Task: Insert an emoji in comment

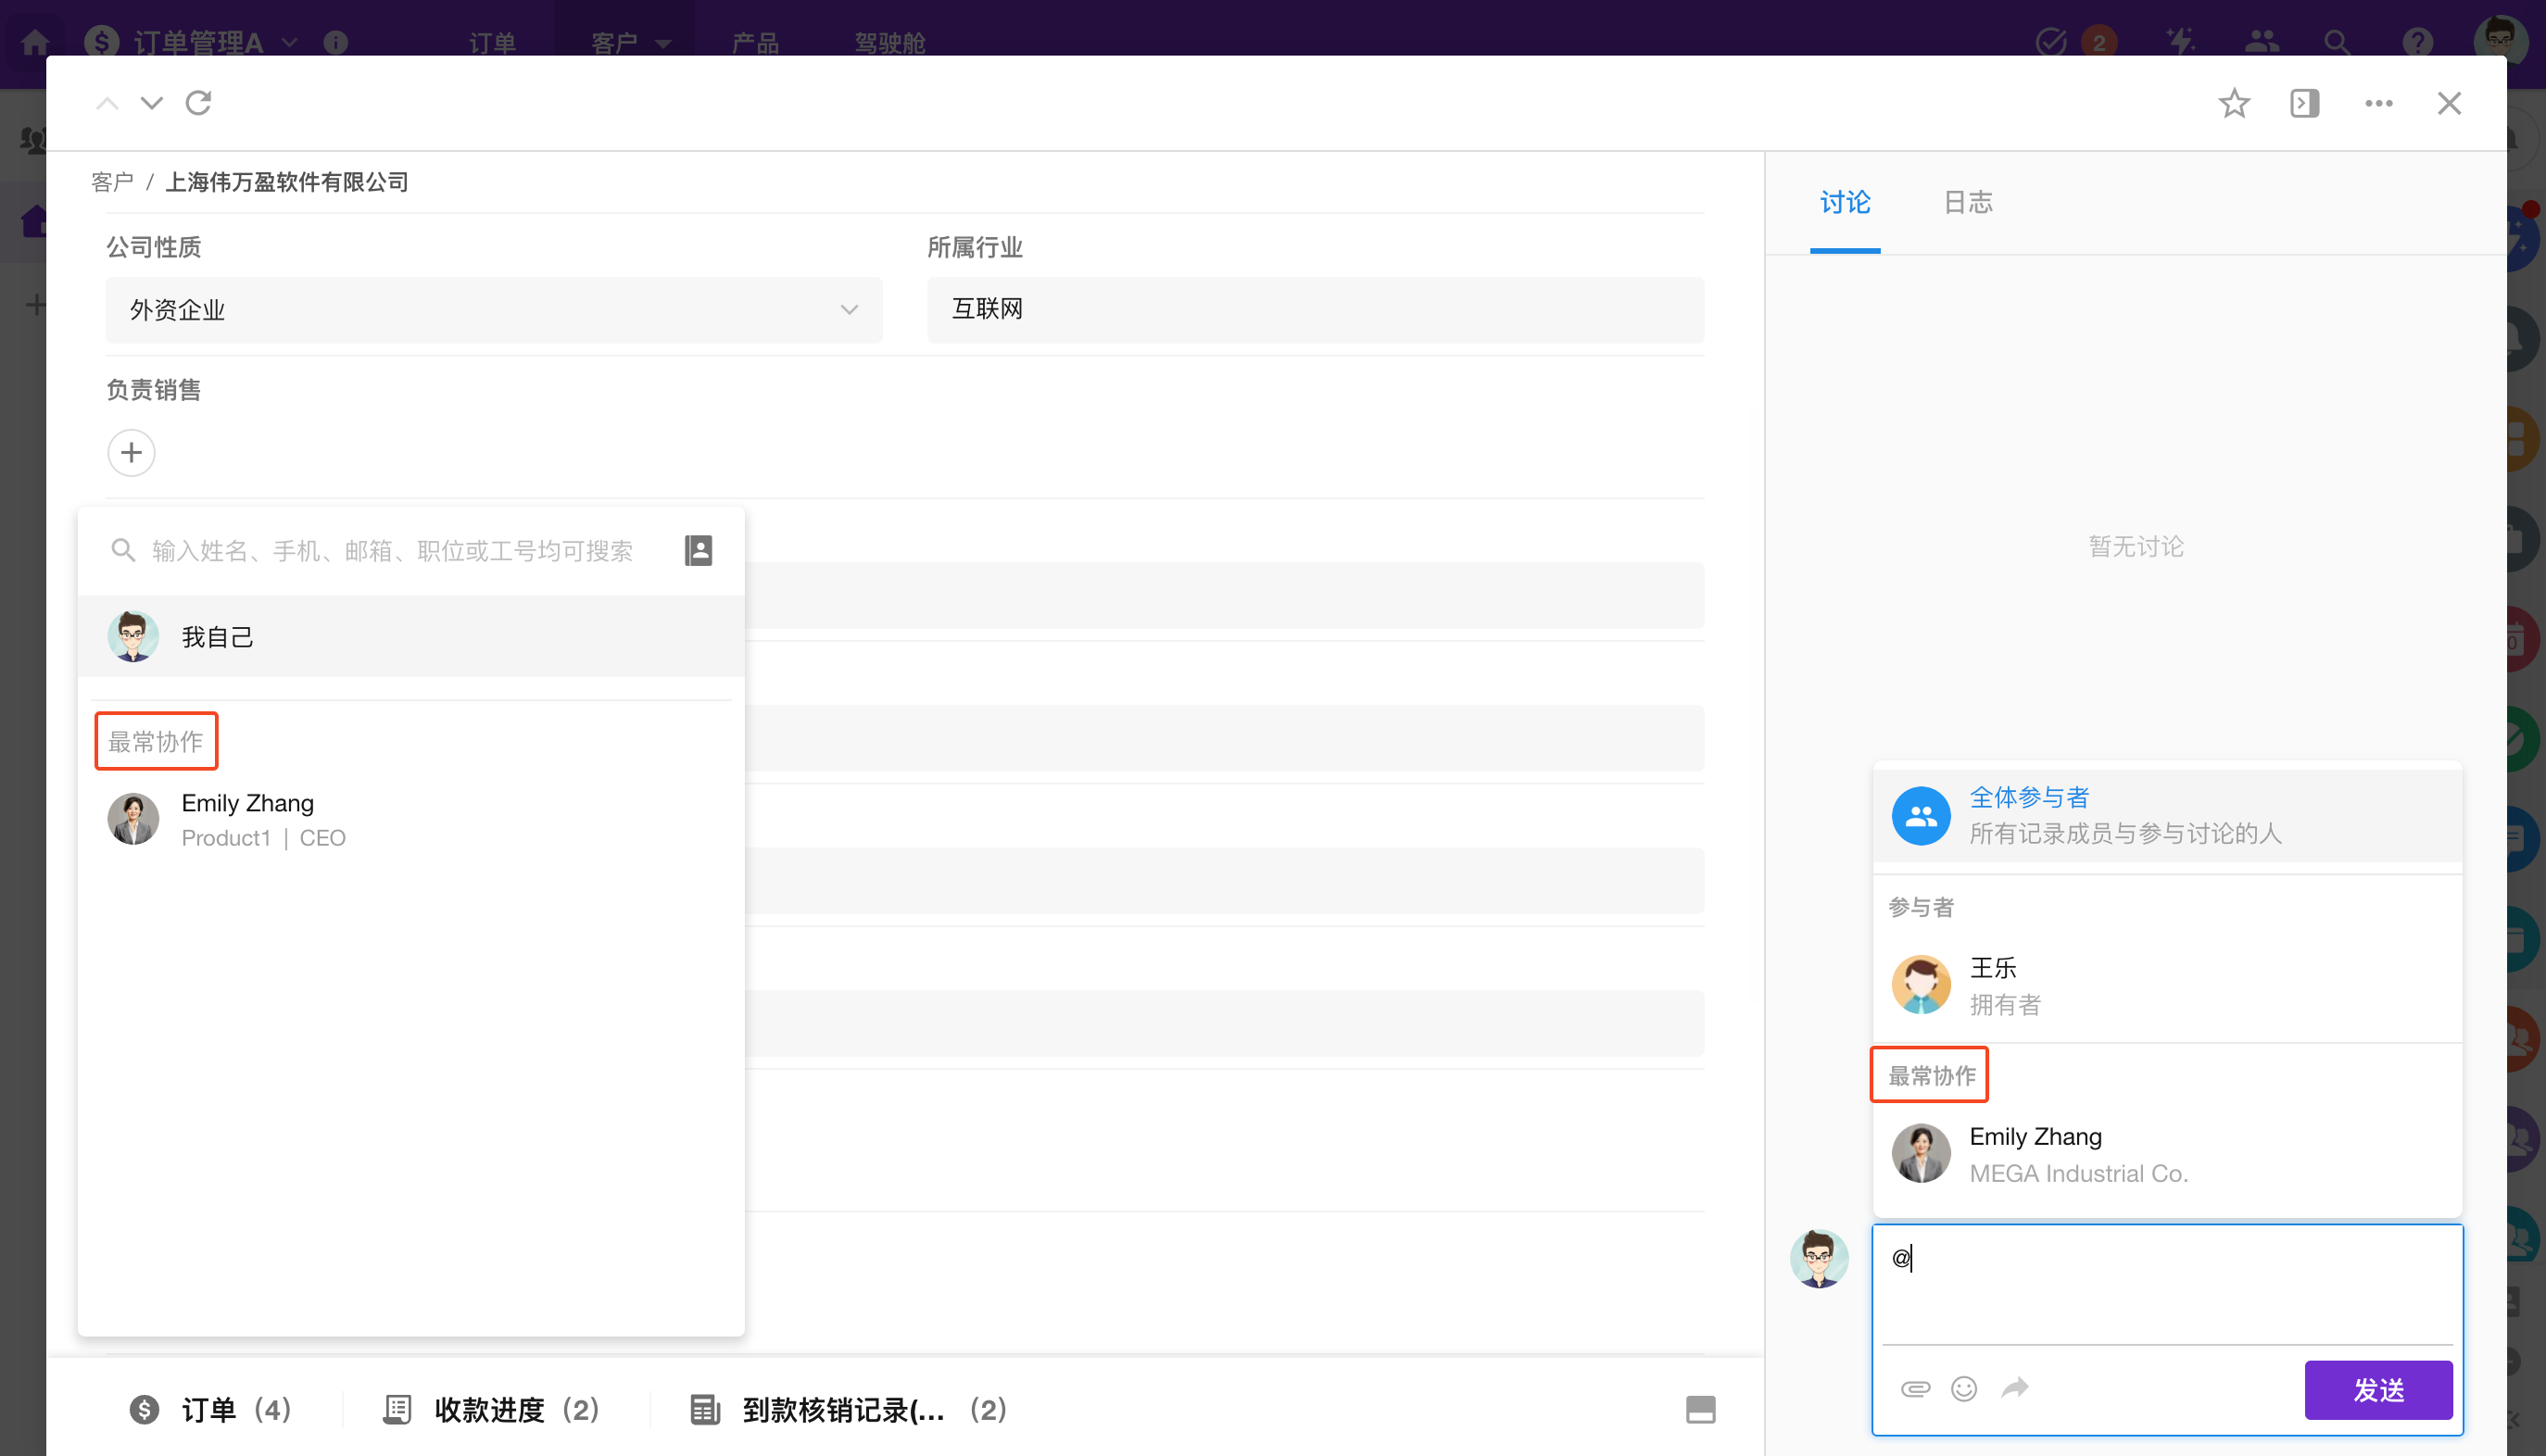Action: tap(1964, 1388)
